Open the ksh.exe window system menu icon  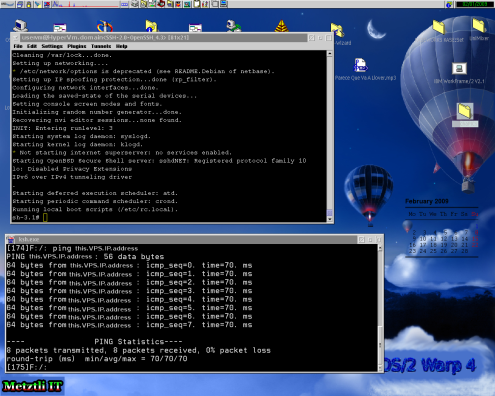11,239
